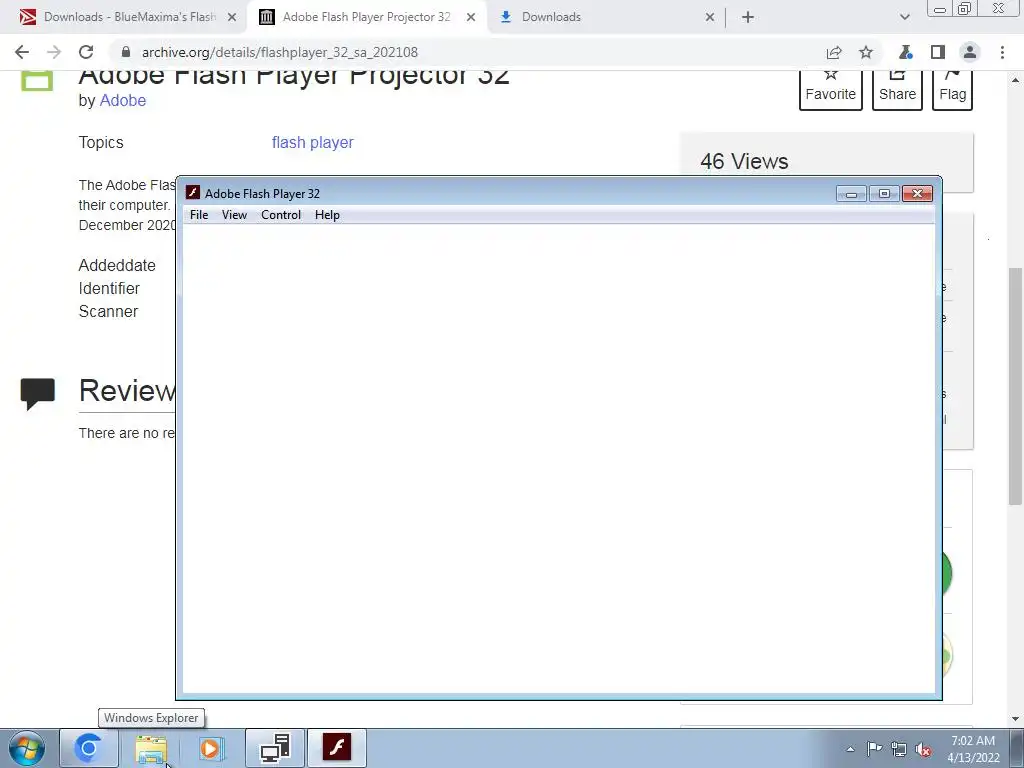Open the flash player topic link

[313, 142]
